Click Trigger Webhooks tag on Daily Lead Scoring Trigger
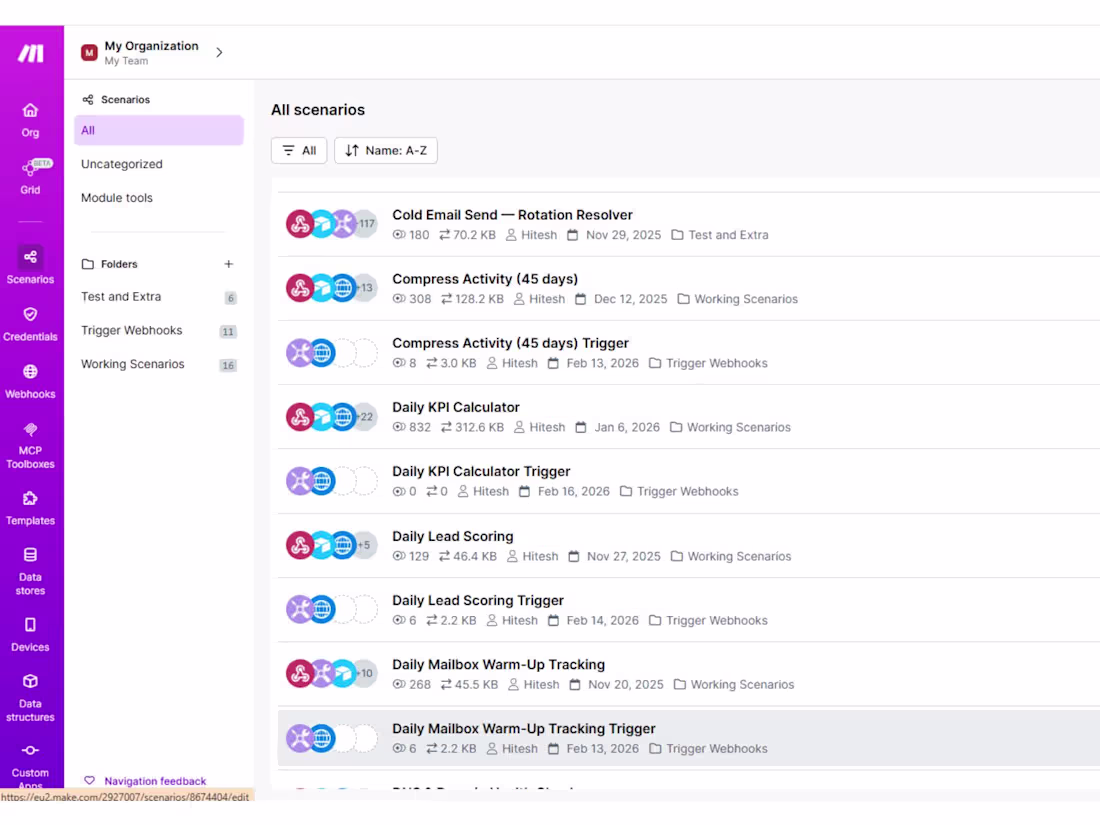 pos(709,621)
